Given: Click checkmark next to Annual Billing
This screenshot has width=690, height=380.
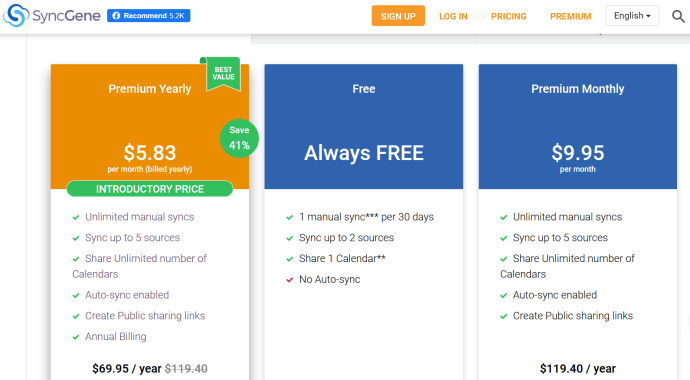Looking at the screenshot, I should (x=76, y=337).
